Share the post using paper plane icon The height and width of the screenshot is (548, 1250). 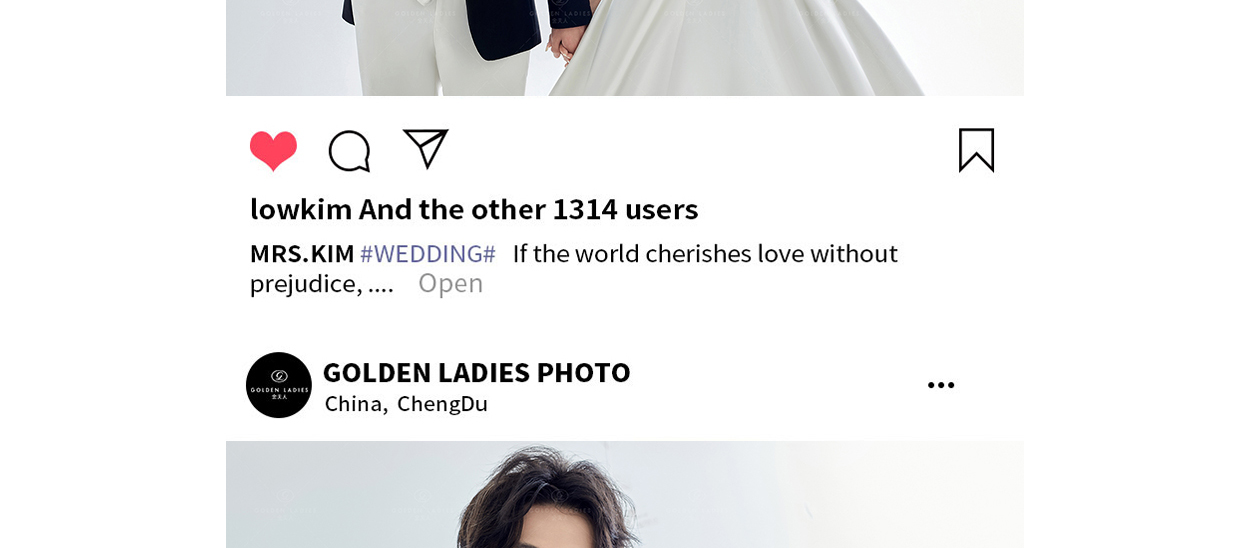426,149
